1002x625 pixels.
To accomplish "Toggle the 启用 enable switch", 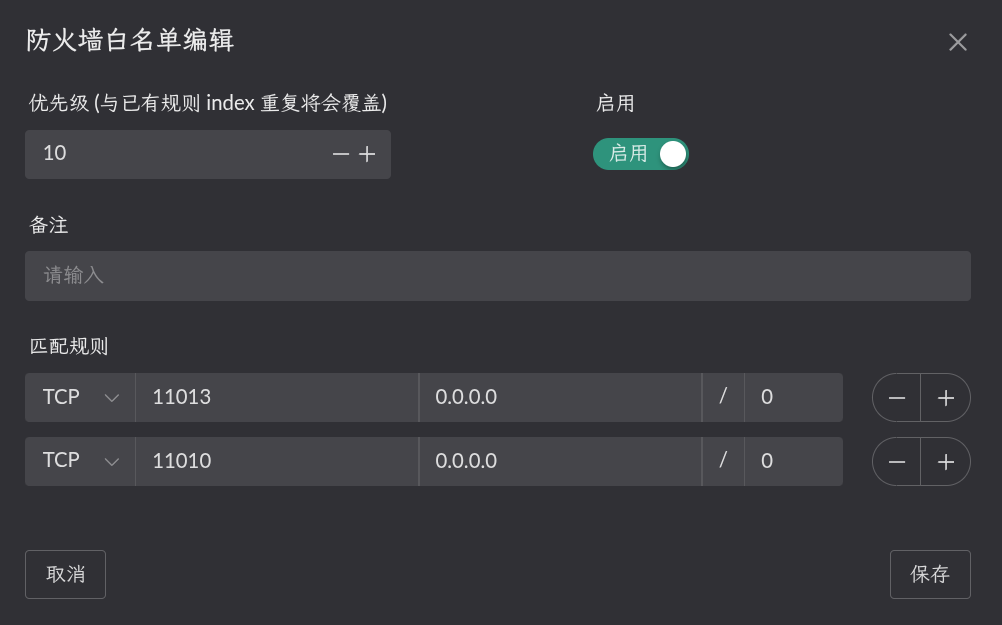I will (x=641, y=154).
